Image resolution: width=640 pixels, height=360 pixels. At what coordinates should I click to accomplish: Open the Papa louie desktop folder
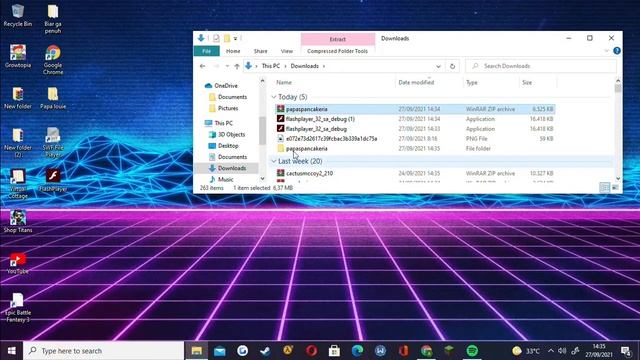(53, 98)
